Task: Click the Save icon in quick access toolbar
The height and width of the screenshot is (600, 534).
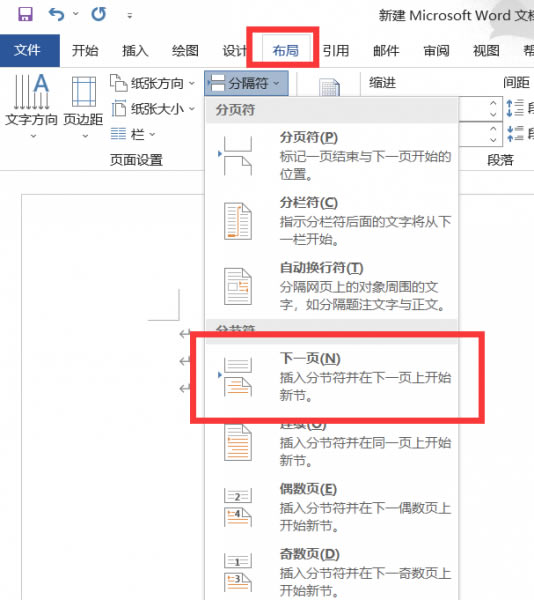Action: click(x=25, y=15)
